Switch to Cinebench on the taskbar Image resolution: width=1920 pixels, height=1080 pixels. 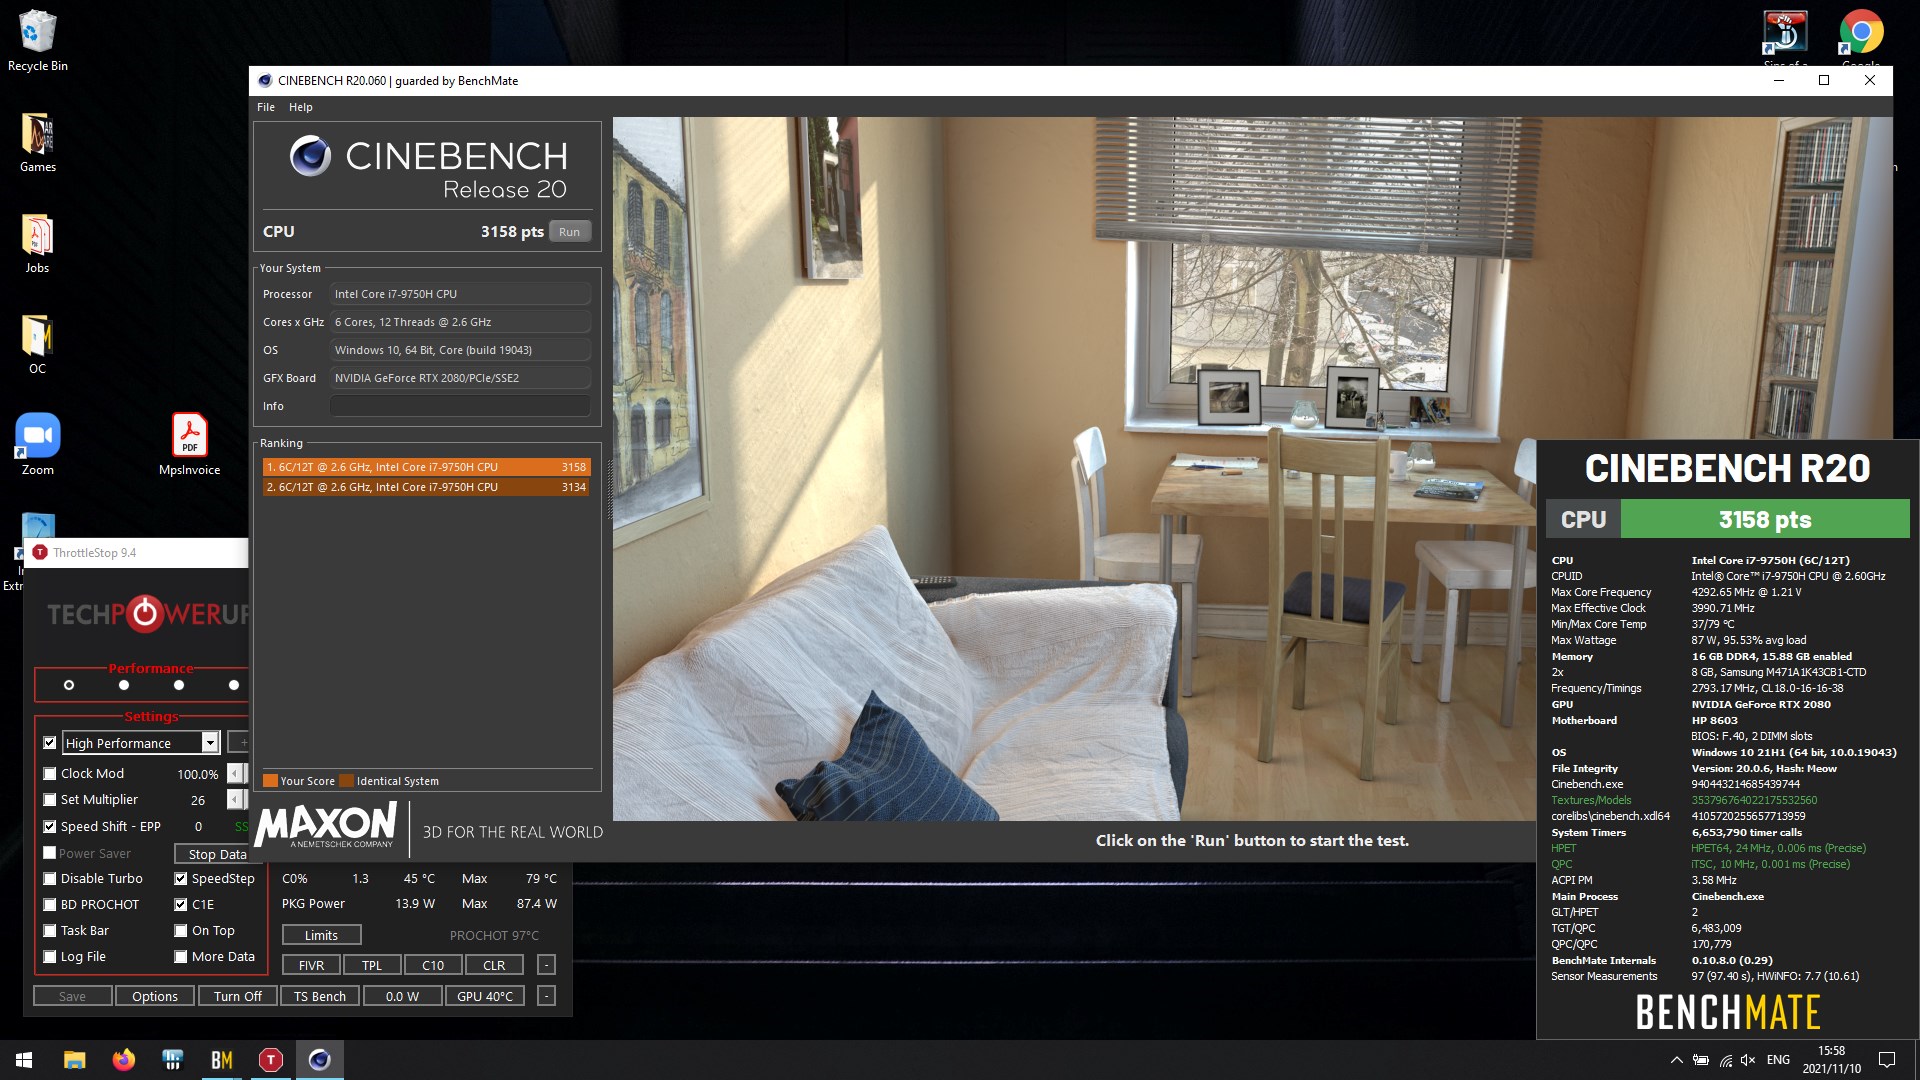pyautogui.click(x=319, y=1060)
